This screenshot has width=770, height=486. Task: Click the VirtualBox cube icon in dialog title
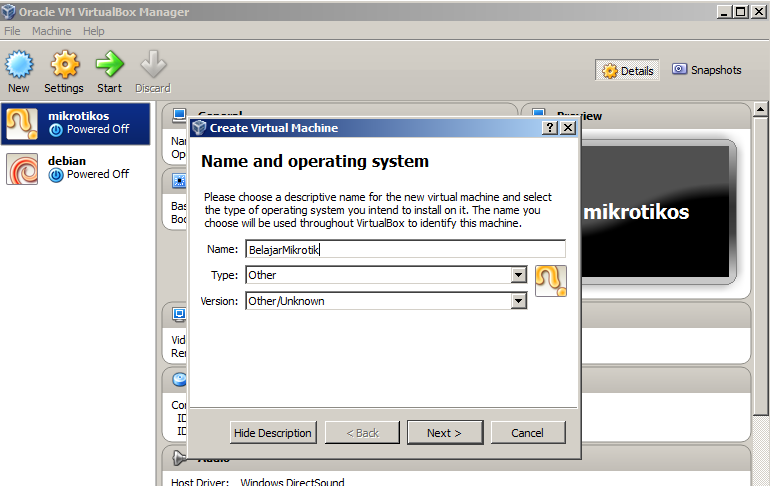[199, 128]
